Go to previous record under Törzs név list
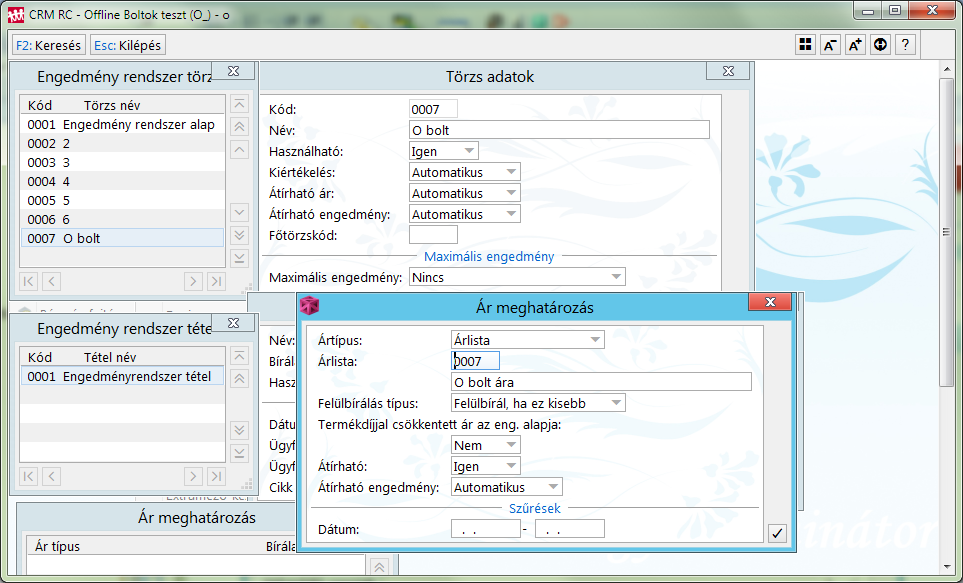Screen dimensions: 963x583 (x=52, y=281)
